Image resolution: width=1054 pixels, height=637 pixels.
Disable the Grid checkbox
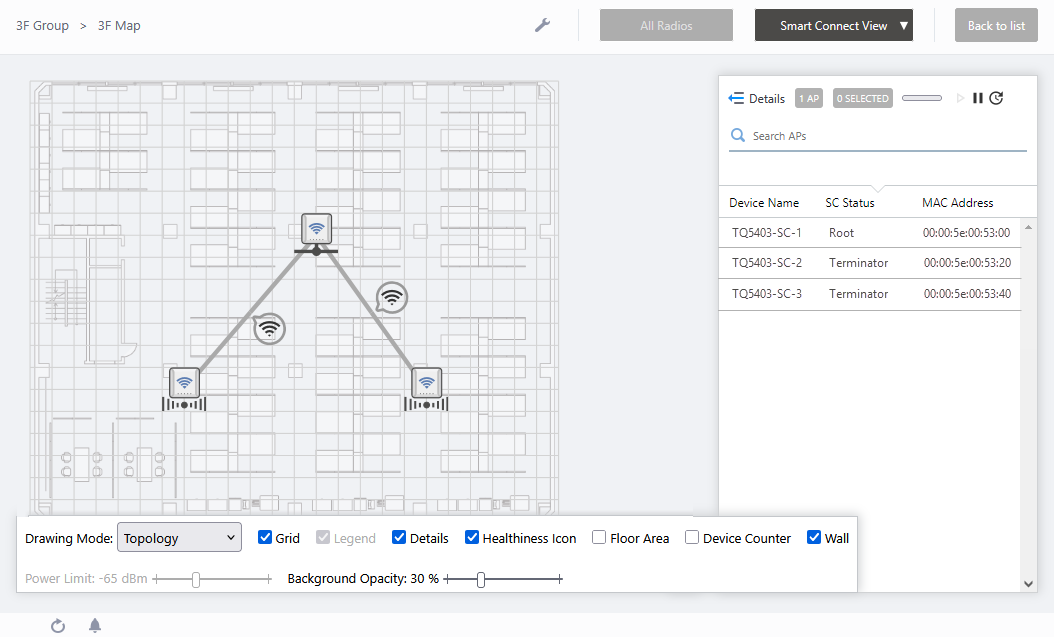pyautogui.click(x=265, y=538)
